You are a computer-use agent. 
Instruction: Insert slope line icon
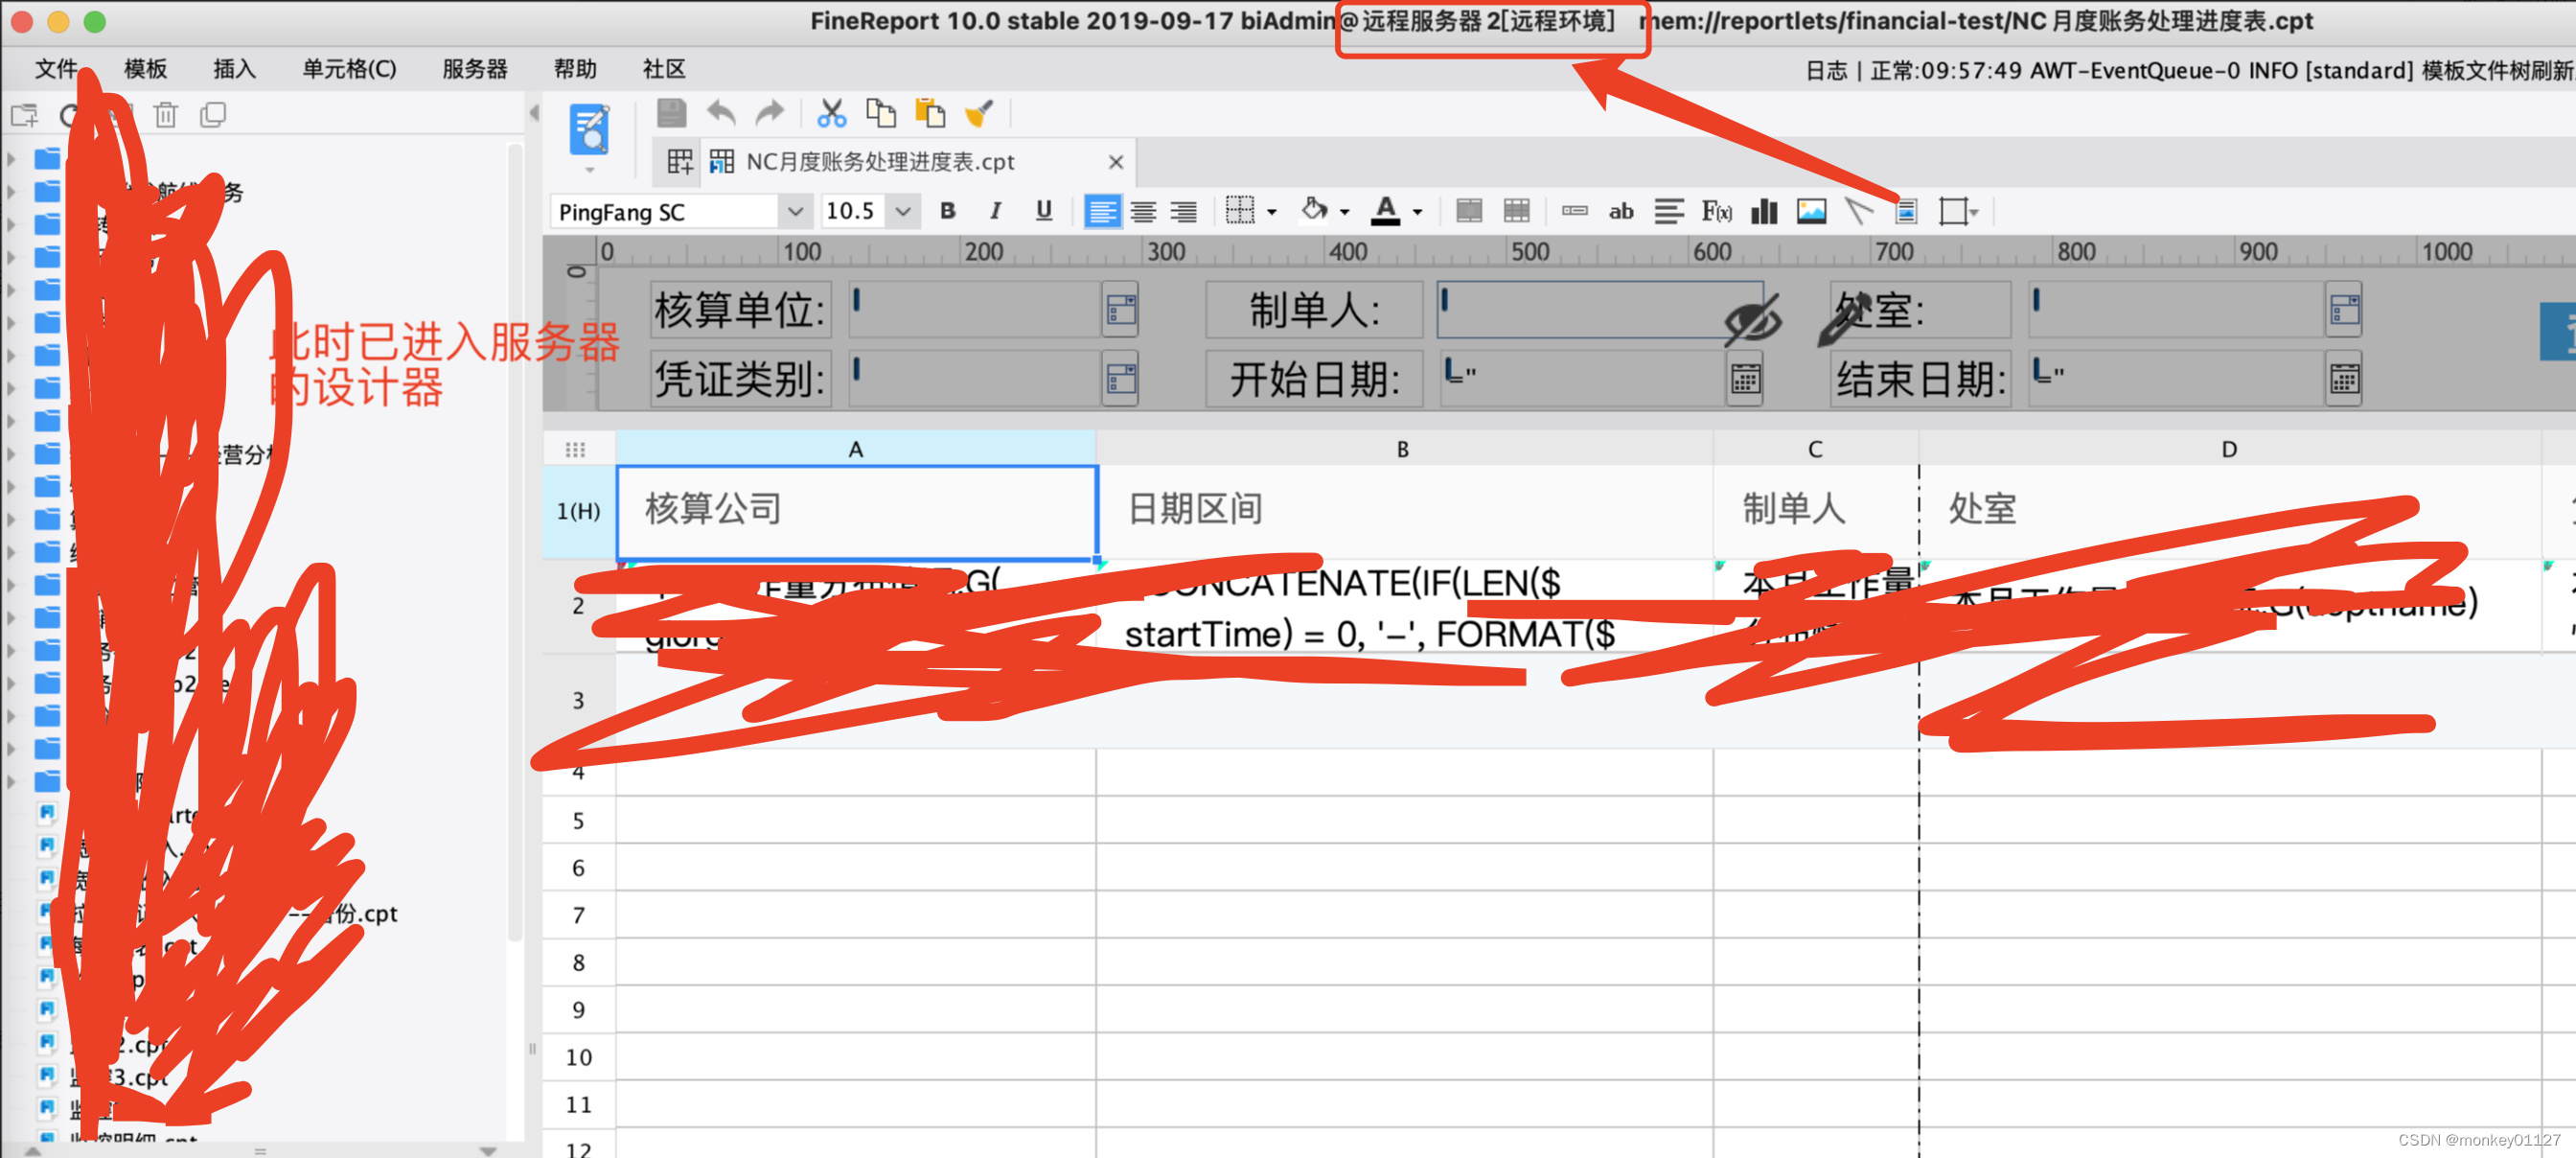(1859, 211)
